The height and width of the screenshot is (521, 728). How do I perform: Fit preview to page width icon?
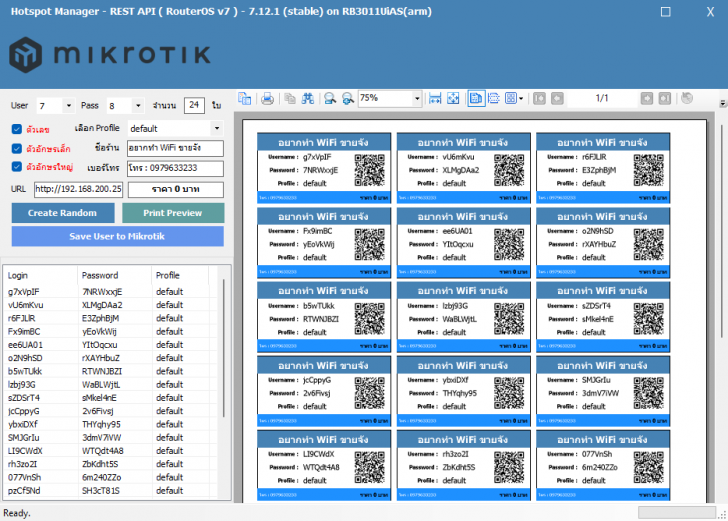pos(435,98)
